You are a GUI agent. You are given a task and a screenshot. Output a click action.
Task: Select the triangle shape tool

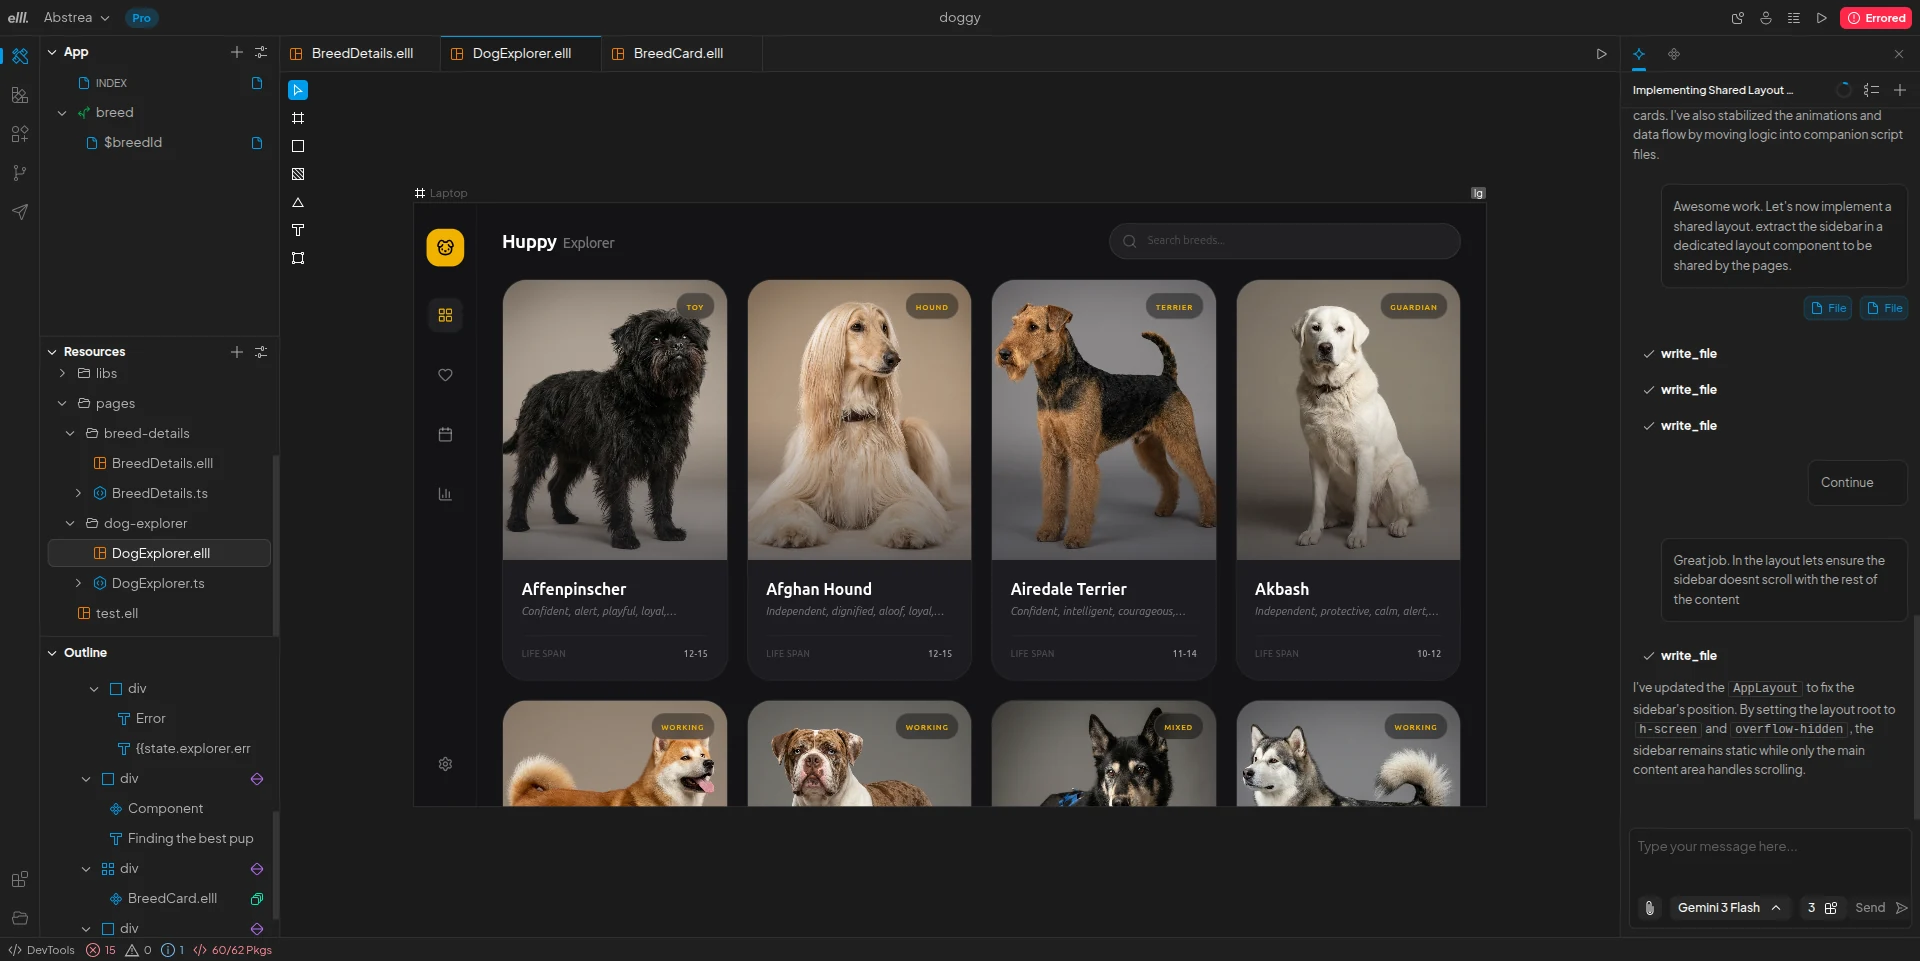[298, 202]
